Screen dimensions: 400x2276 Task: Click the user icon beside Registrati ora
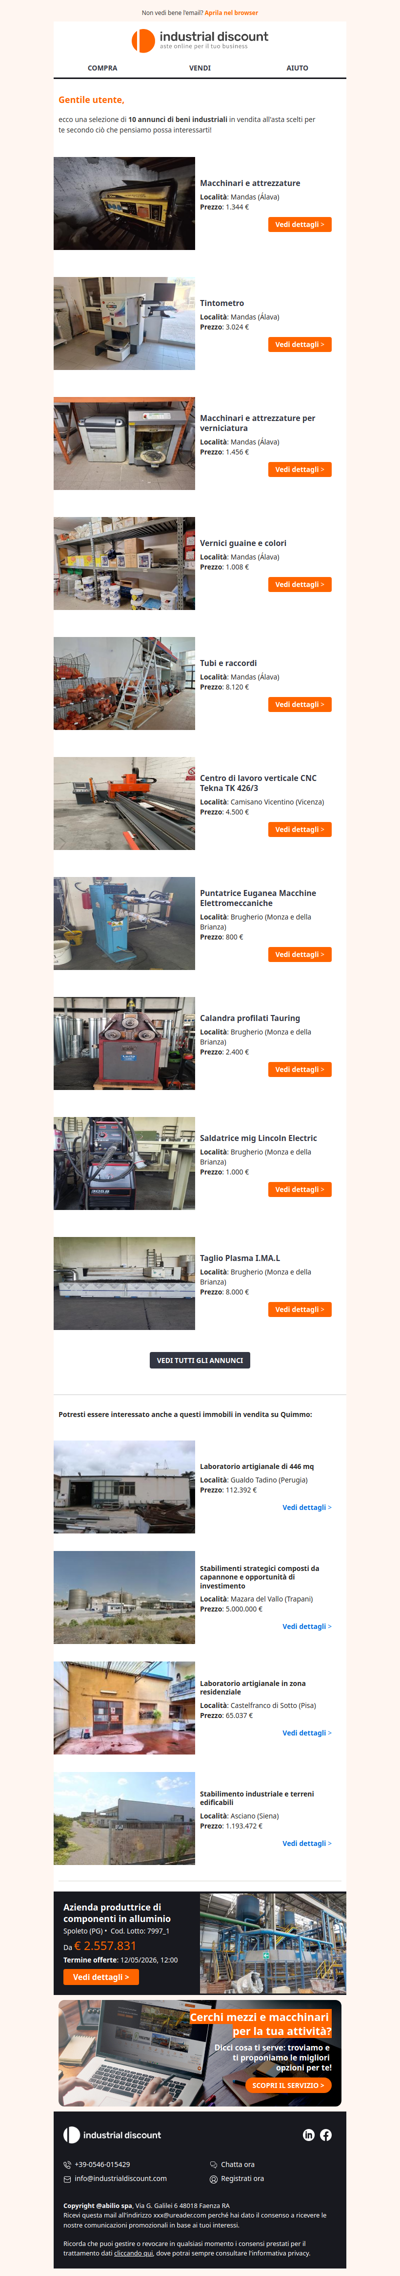pyautogui.click(x=213, y=2179)
